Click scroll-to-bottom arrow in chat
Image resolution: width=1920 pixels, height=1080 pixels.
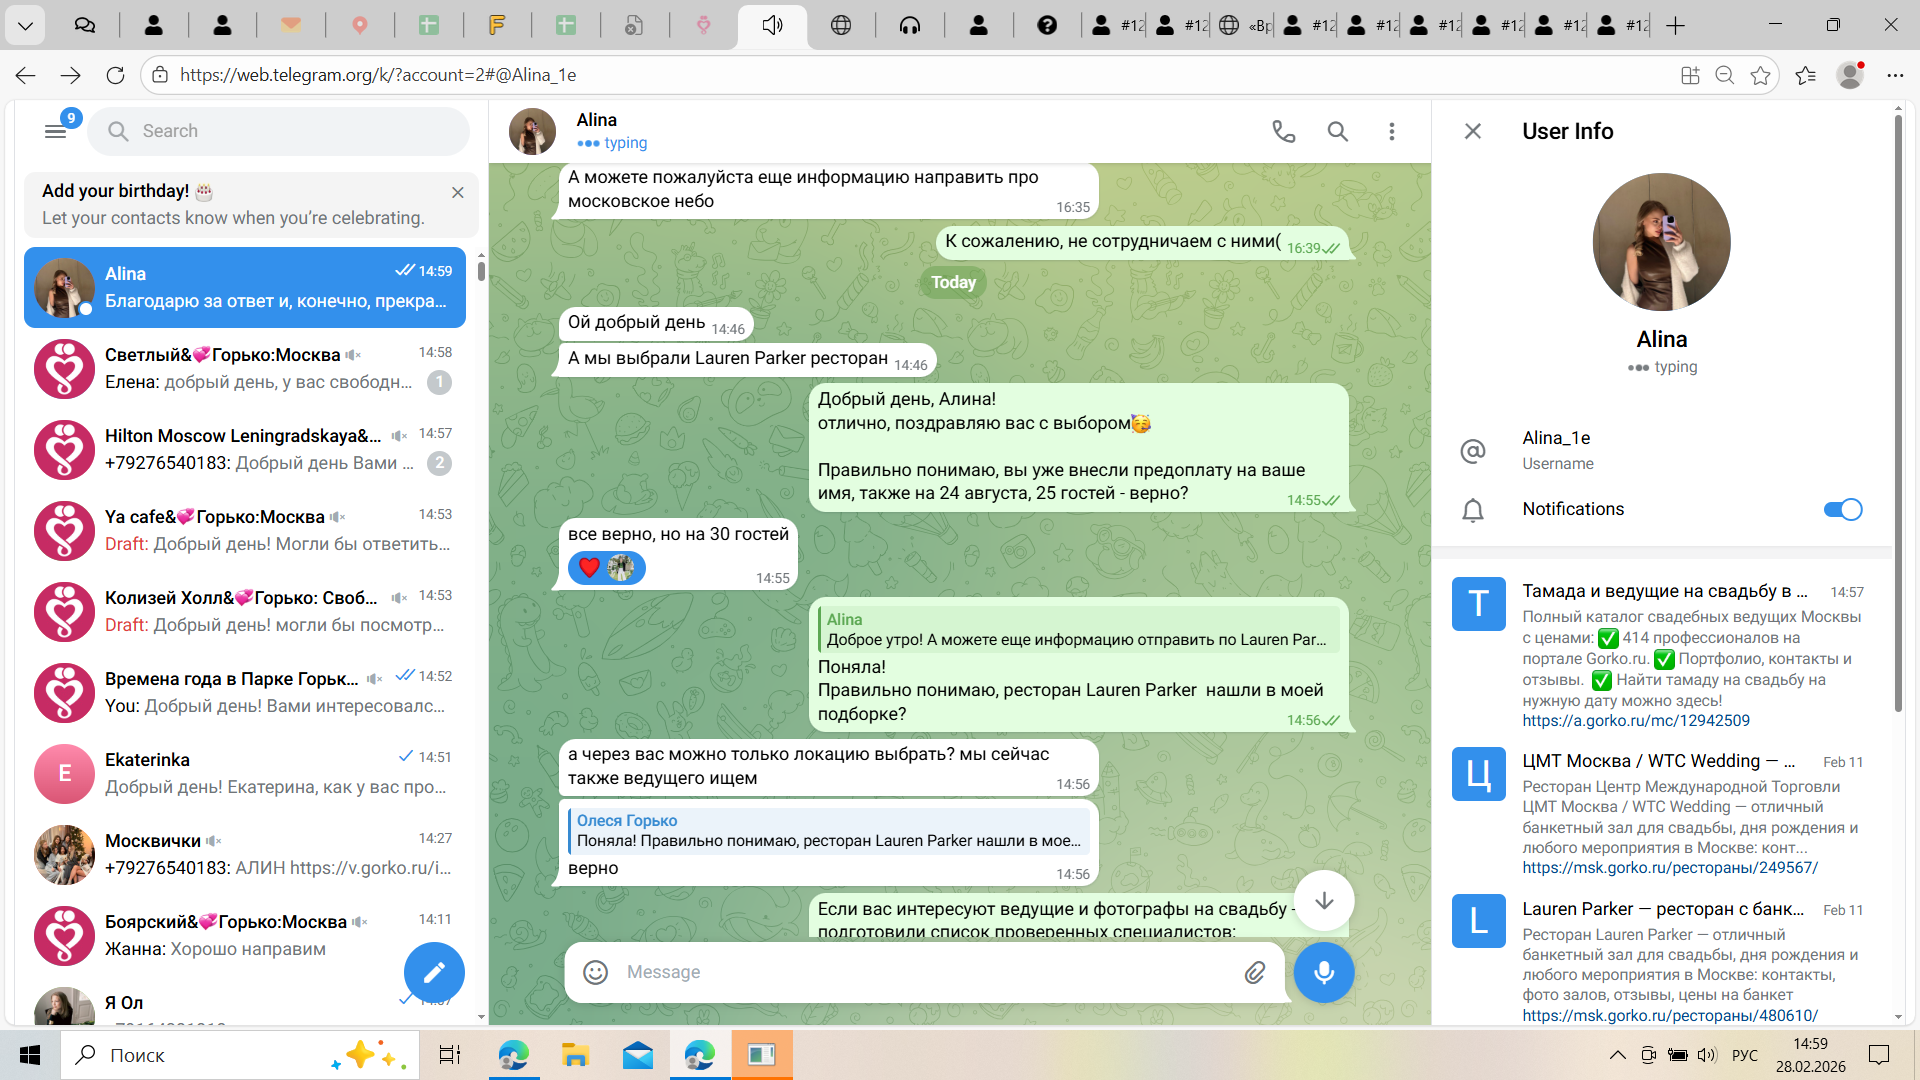pos(1323,900)
